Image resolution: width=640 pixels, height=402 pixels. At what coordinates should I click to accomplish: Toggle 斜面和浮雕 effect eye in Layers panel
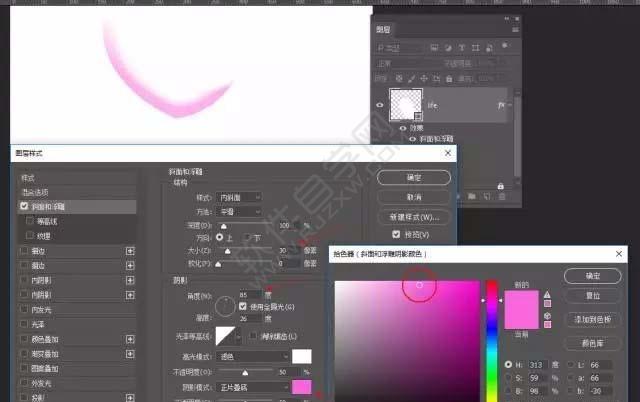(x=413, y=139)
